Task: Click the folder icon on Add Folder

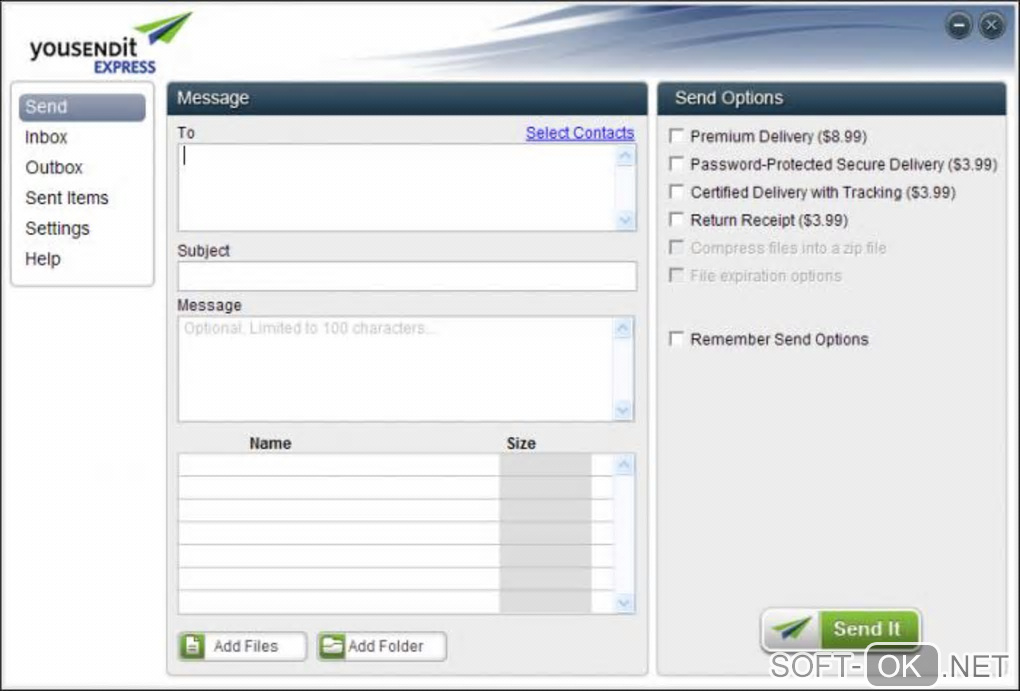Action: click(x=332, y=646)
